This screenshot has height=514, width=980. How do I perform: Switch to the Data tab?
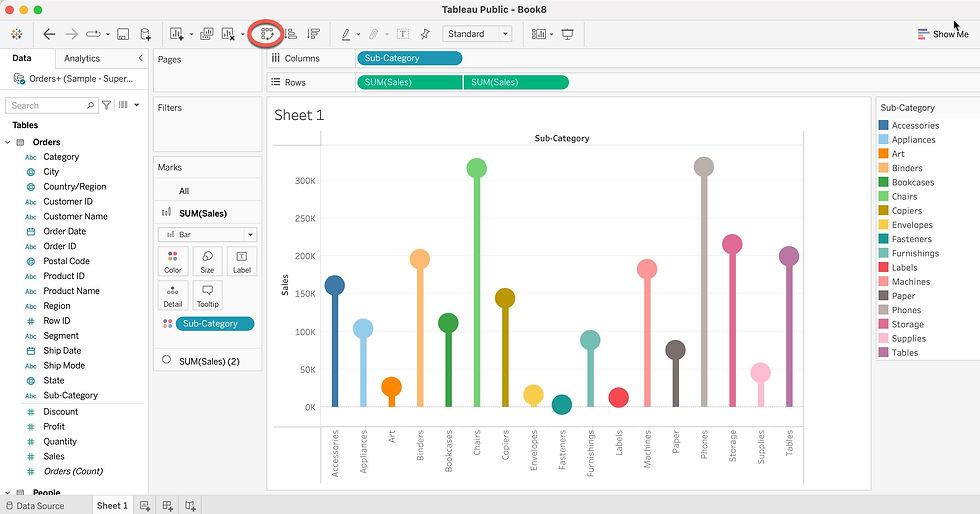pos(22,58)
